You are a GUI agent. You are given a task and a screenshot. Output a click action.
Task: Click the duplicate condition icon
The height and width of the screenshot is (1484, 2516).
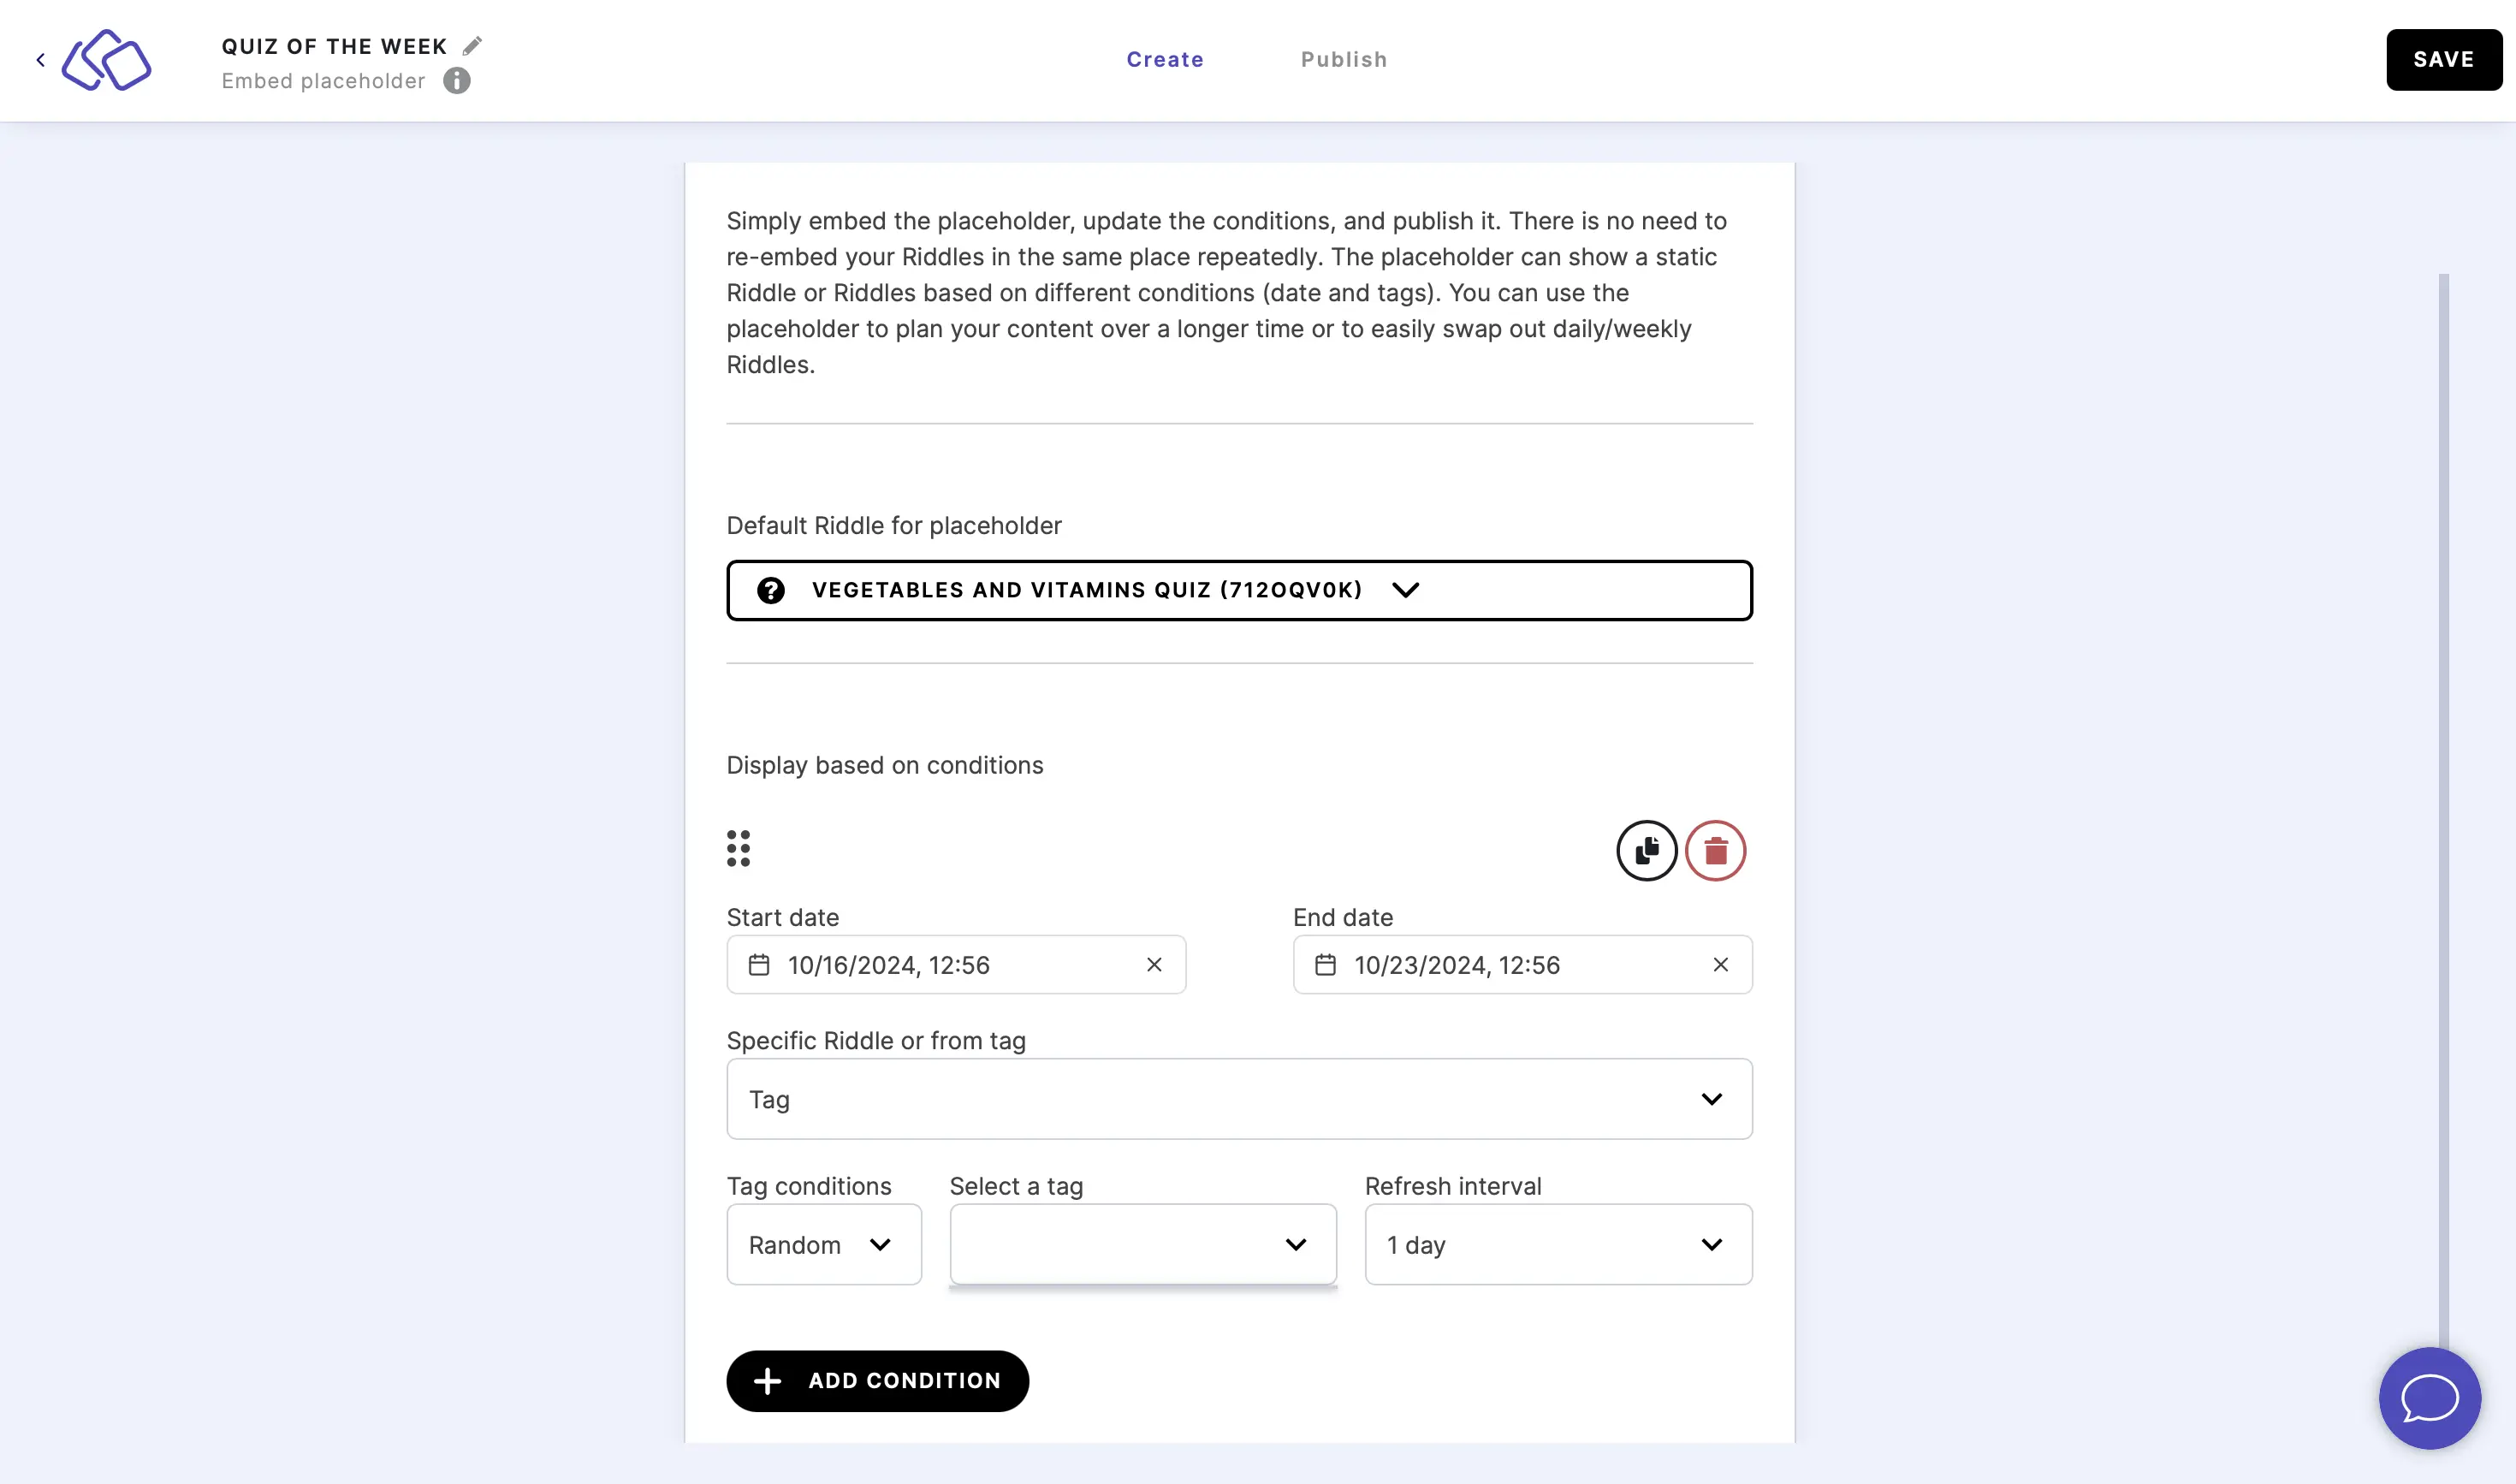[1646, 850]
